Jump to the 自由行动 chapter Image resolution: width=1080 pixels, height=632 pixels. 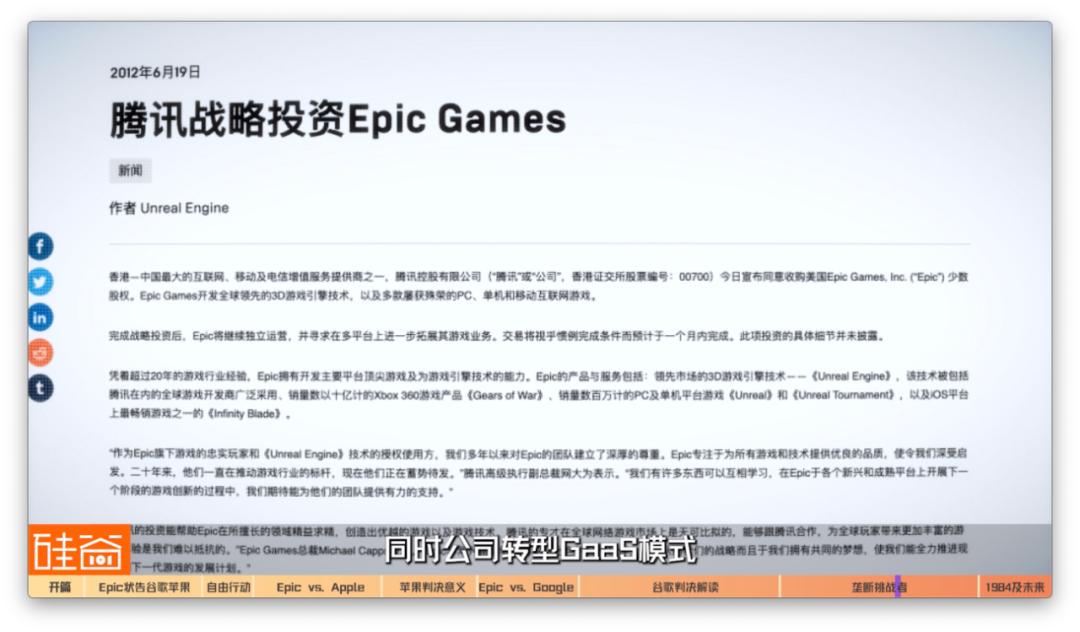(229, 587)
